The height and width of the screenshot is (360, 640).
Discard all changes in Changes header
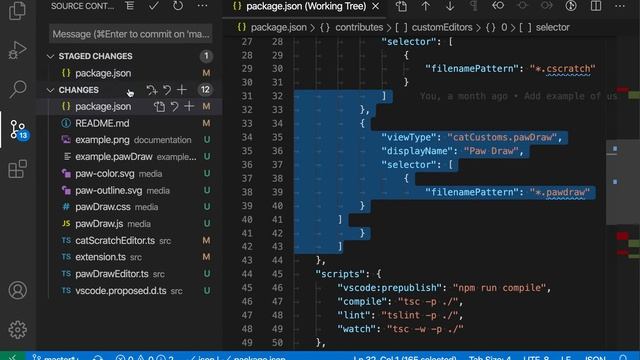(167, 90)
